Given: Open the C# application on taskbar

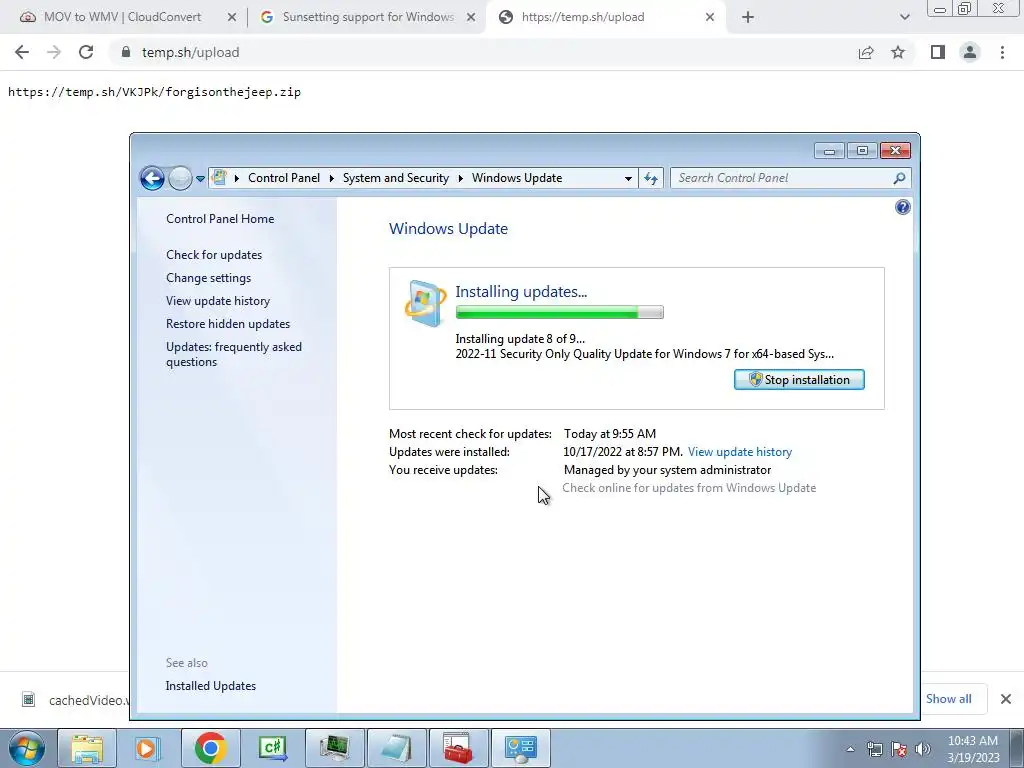Looking at the screenshot, I should [x=272, y=748].
